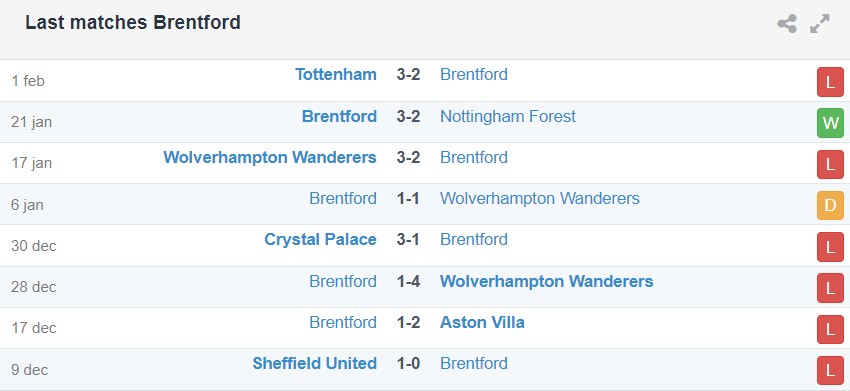Open the Nottingham Forest team link
850x391 pixels.
[x=508, y=116]
